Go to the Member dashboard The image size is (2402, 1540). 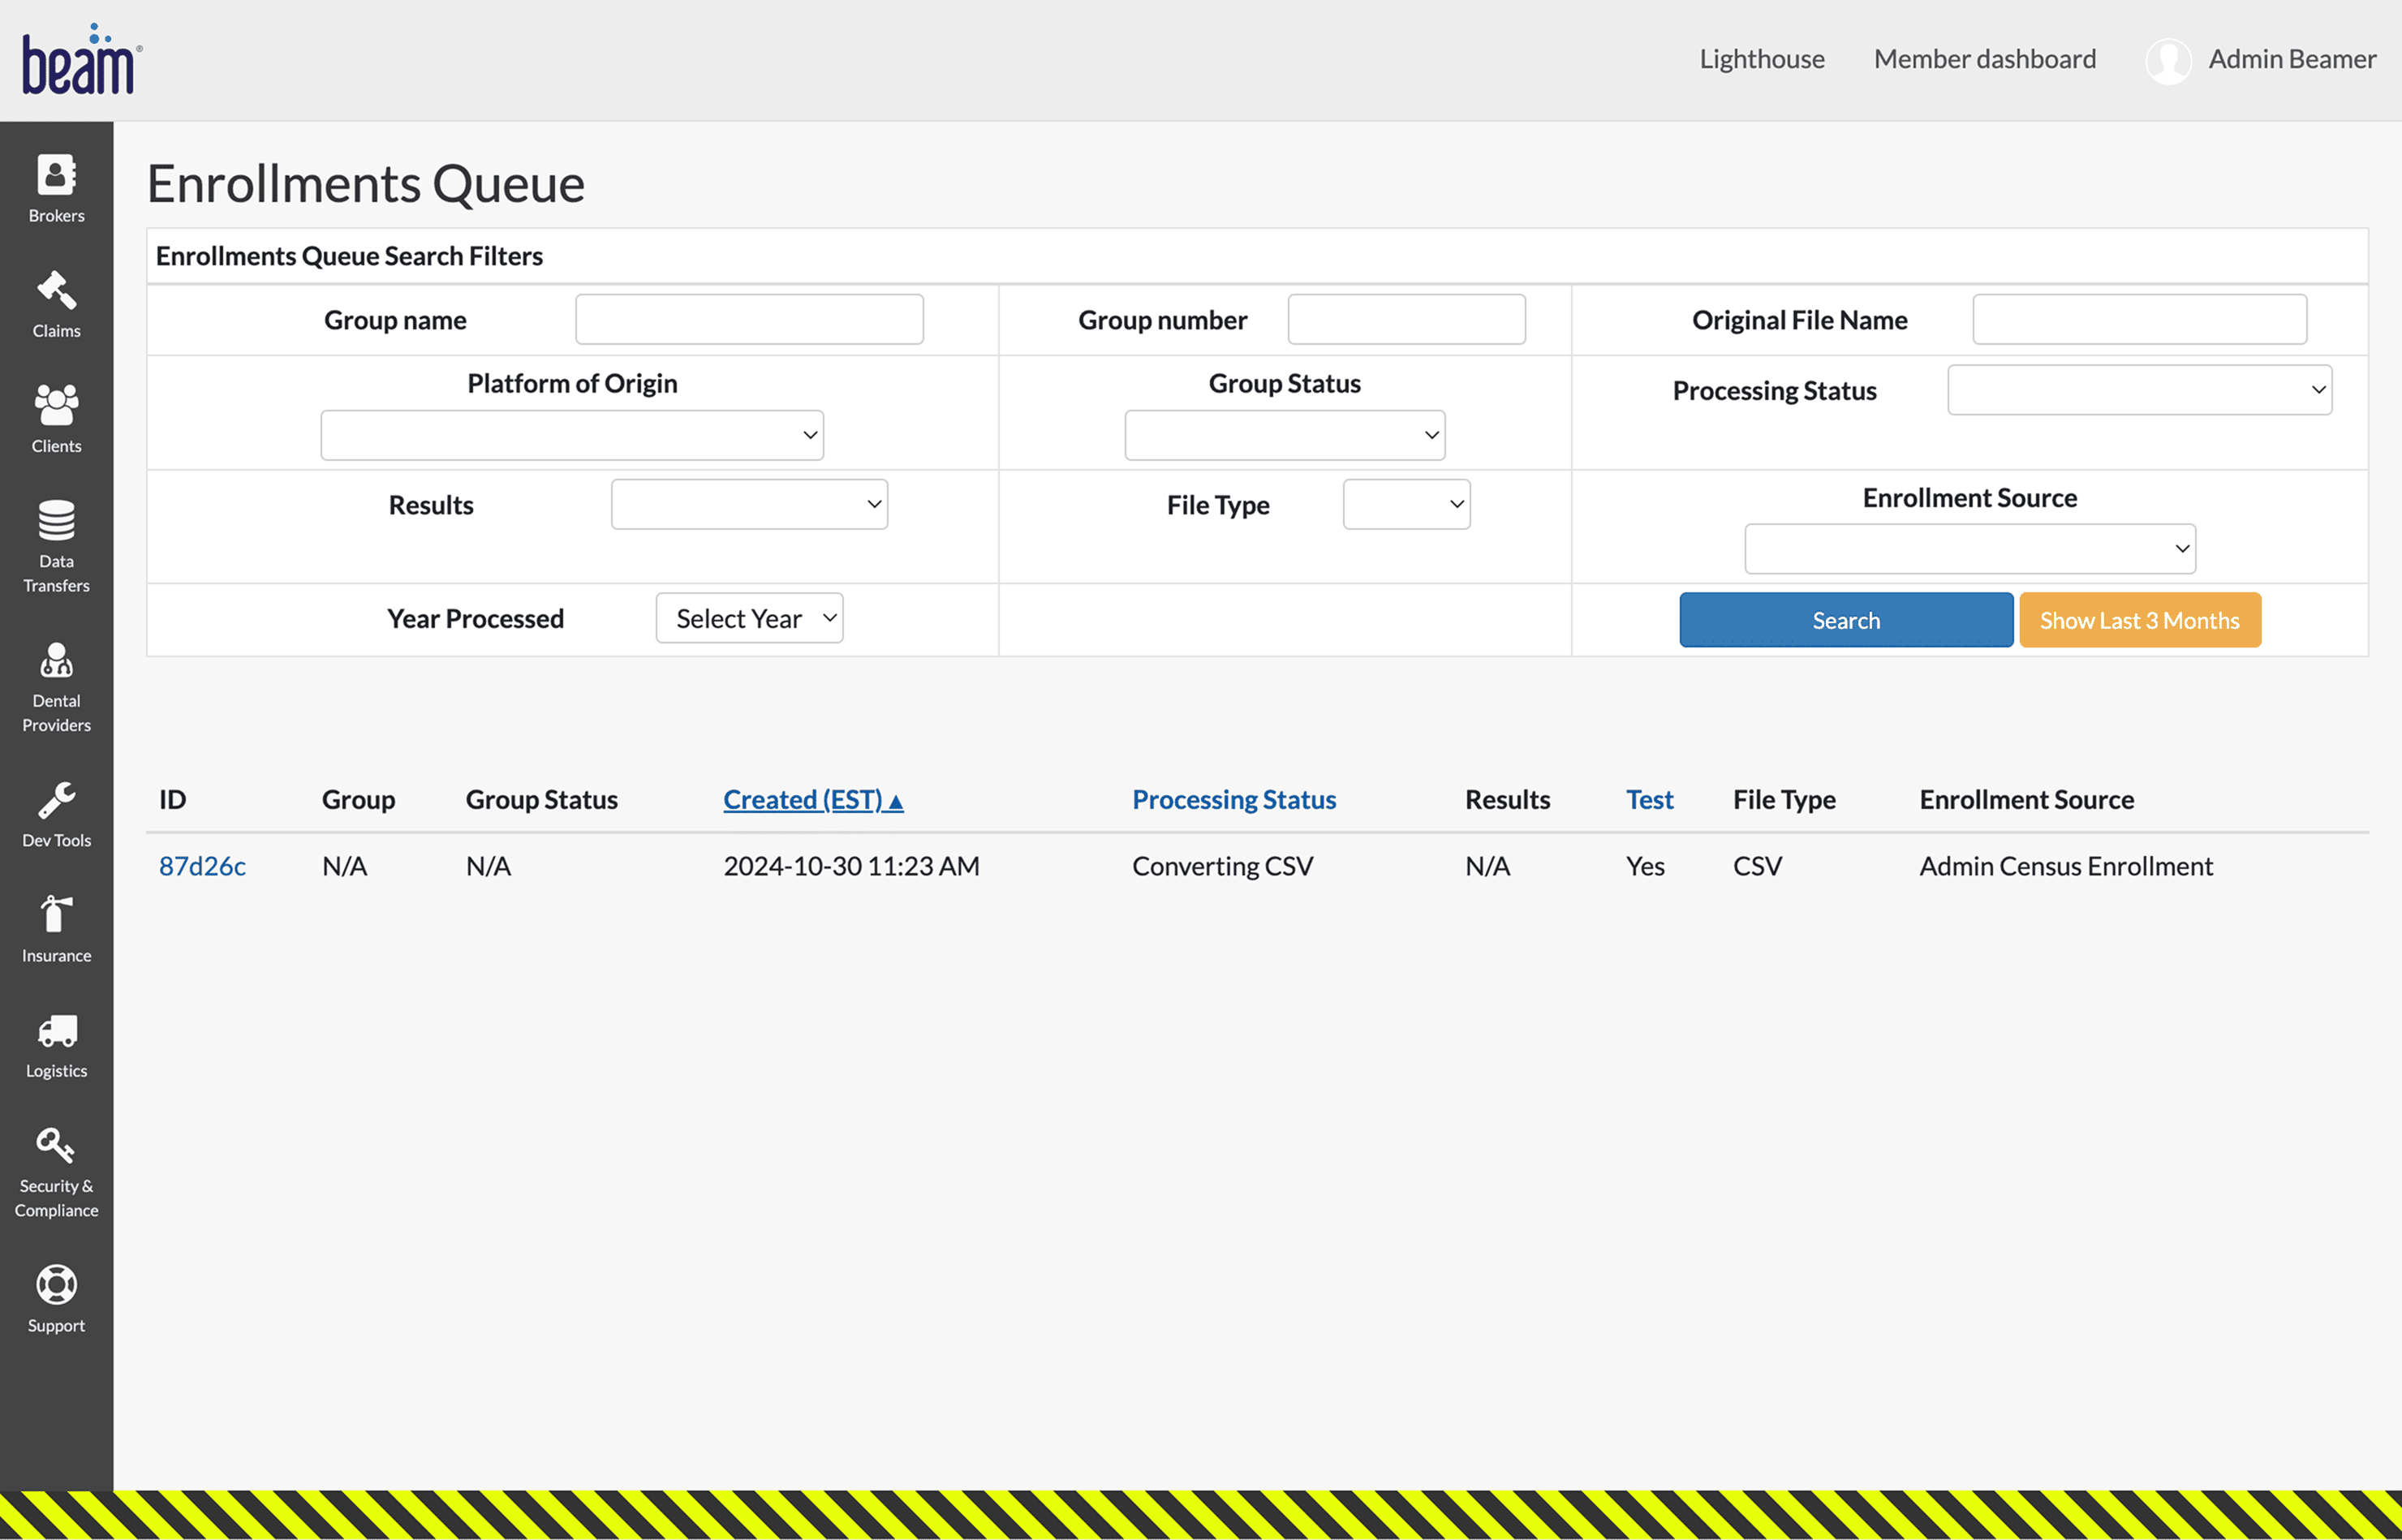1984,58
